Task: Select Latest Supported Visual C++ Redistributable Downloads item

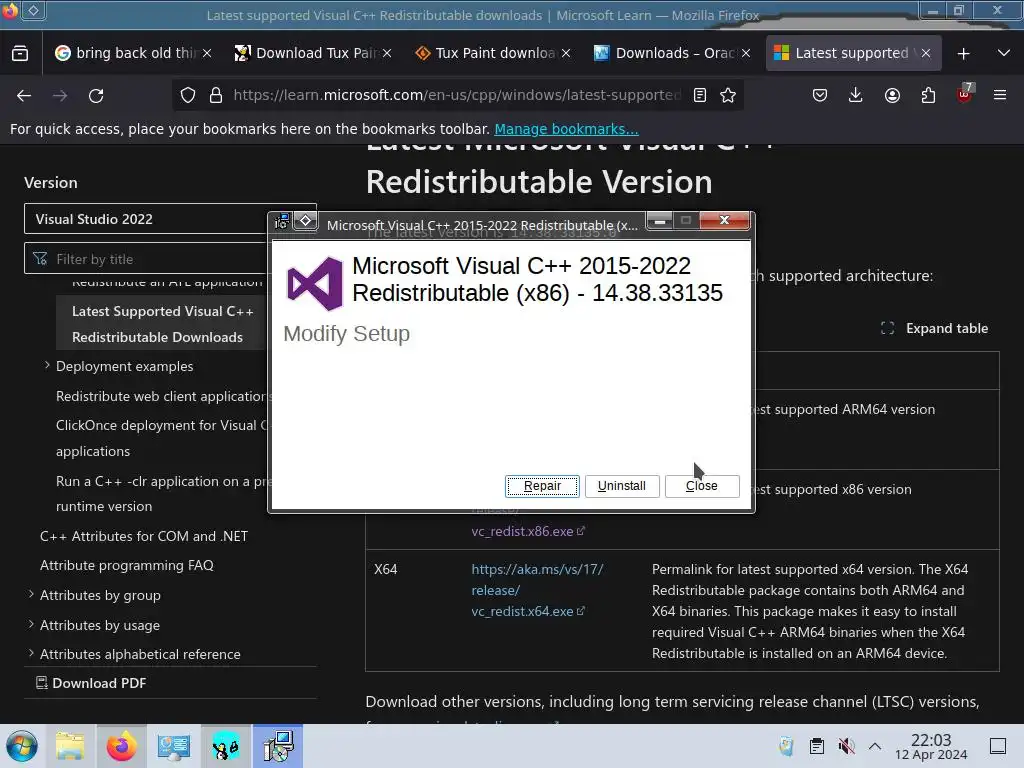Action: click(162, 324)
